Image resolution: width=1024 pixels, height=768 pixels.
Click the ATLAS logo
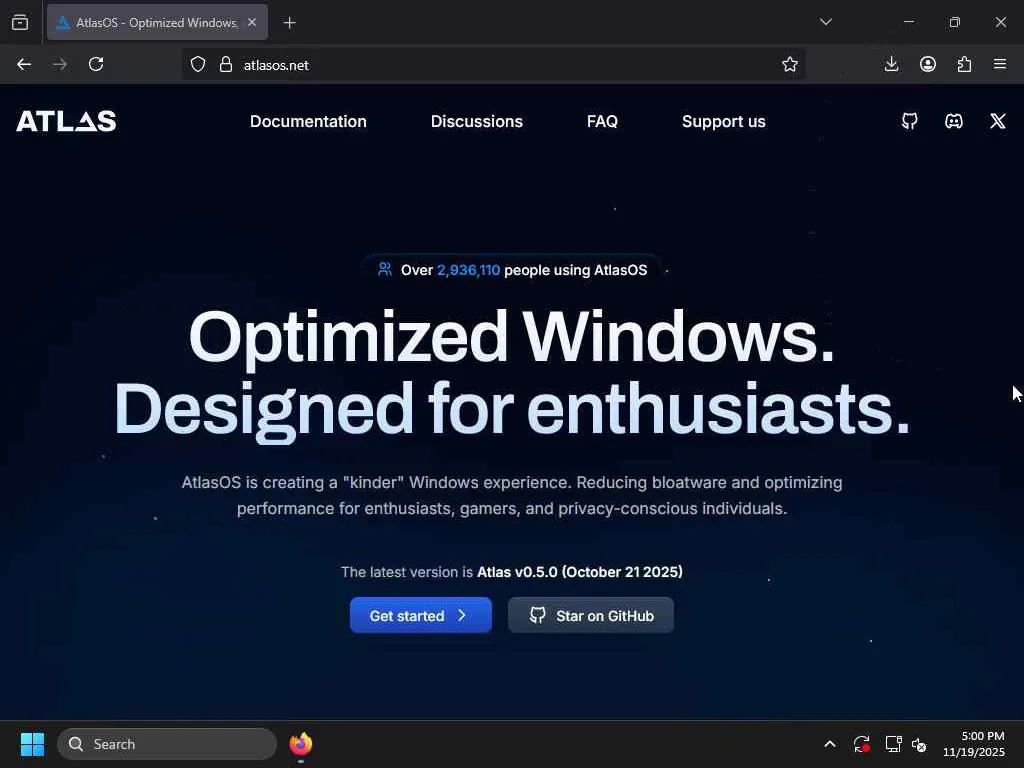point(66,121)
